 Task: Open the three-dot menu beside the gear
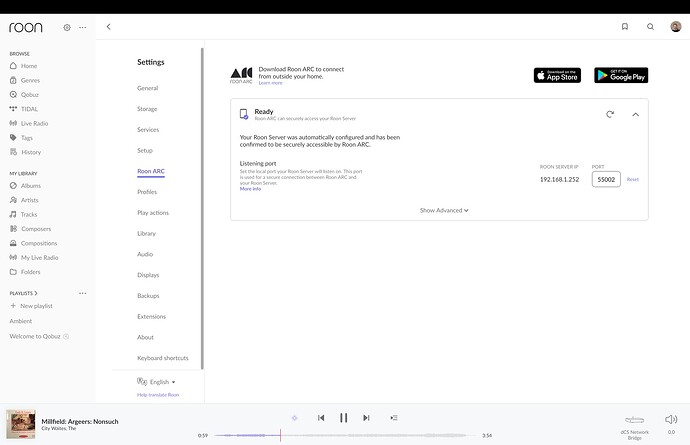(83, 27)
